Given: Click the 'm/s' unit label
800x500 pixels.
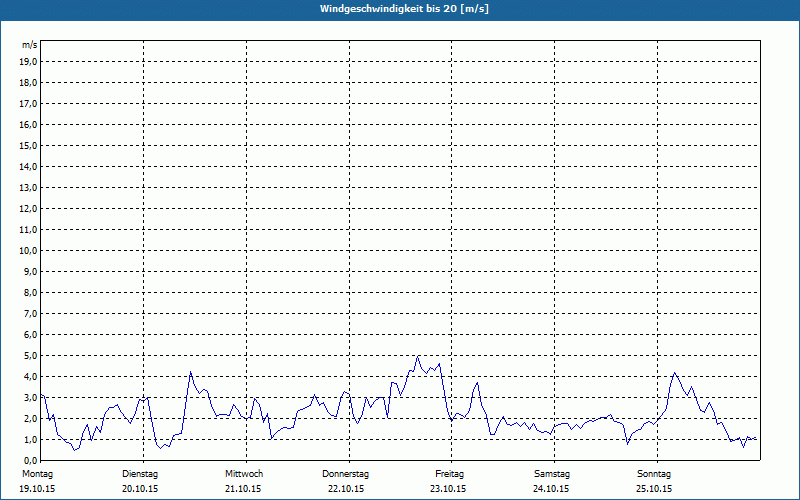Looking at the screenshot, I should (x=30, y=45).
